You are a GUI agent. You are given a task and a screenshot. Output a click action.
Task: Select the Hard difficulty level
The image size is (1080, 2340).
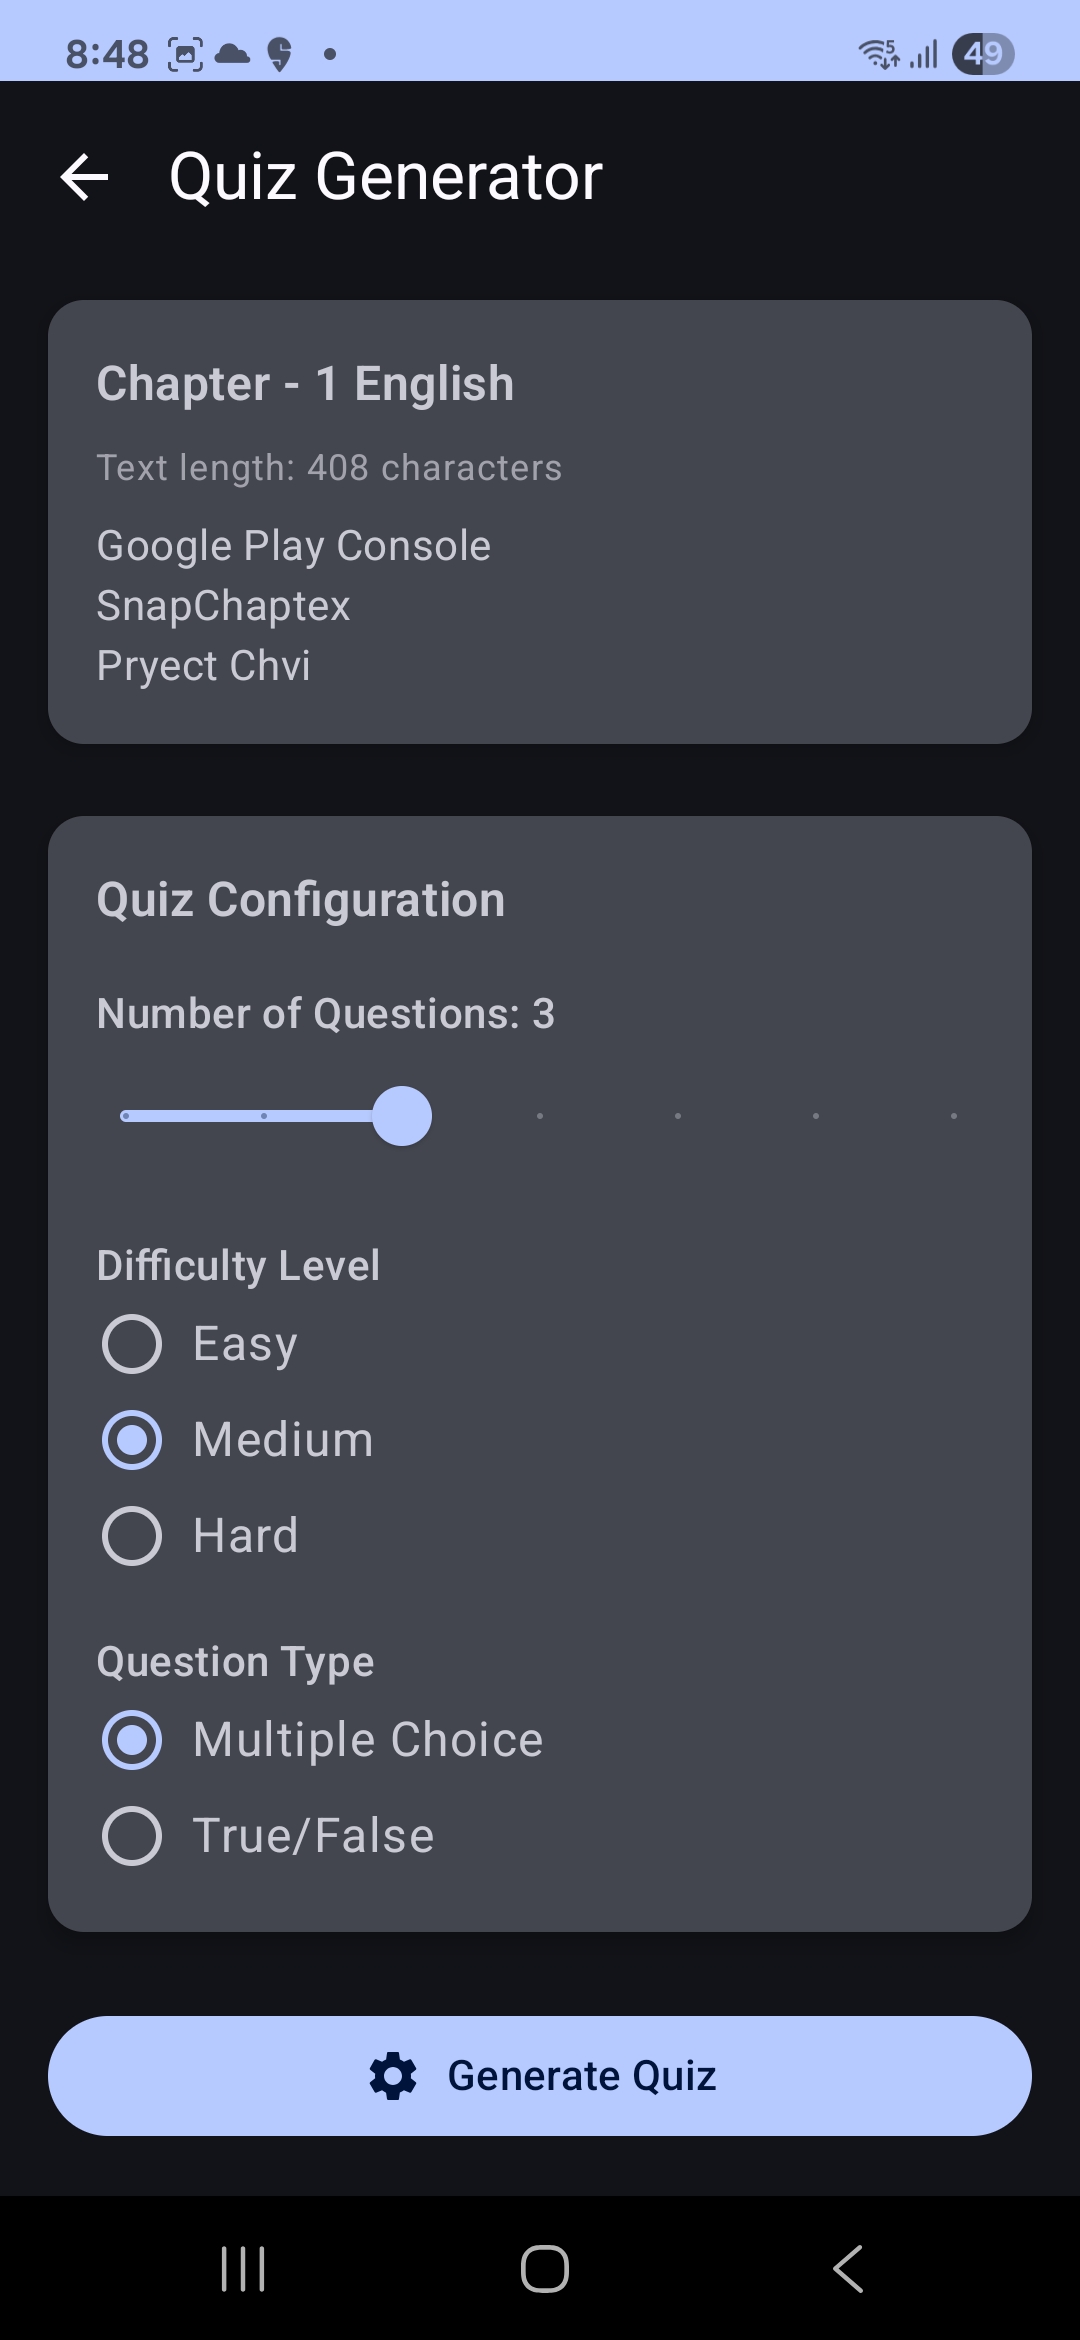(131, 1535)
